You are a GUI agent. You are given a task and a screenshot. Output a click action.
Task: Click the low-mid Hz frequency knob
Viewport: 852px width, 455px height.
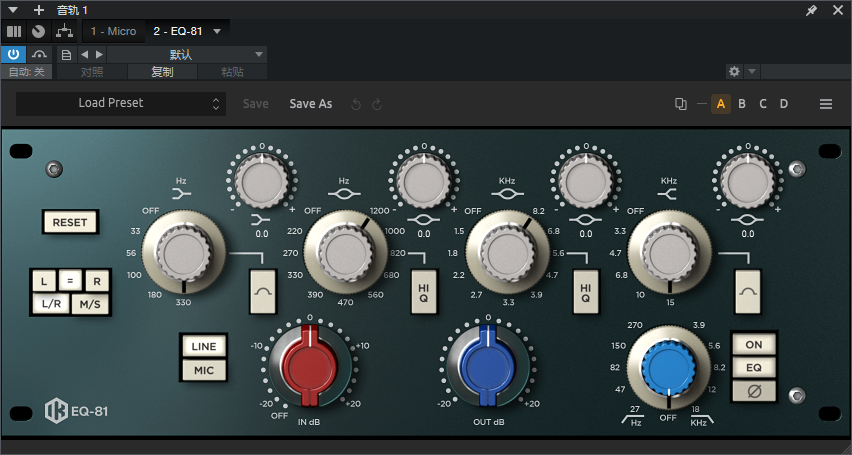pos(346,253)
